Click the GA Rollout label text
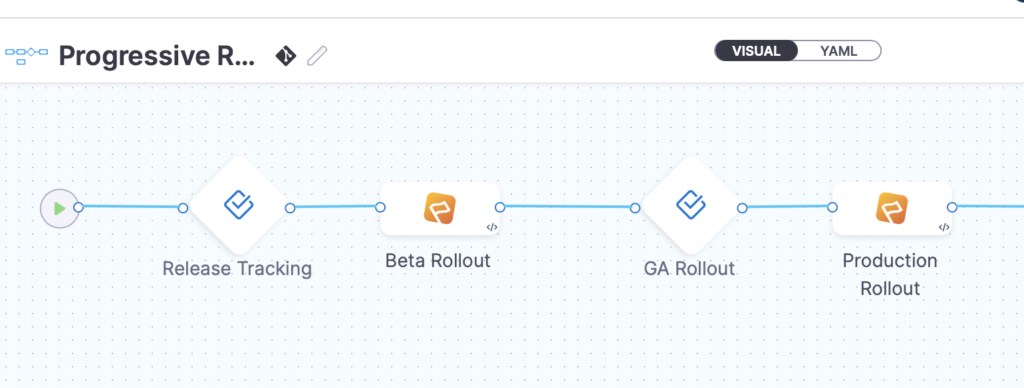The width and height of the screenshot is (1024, 388). tap(690, 268)
